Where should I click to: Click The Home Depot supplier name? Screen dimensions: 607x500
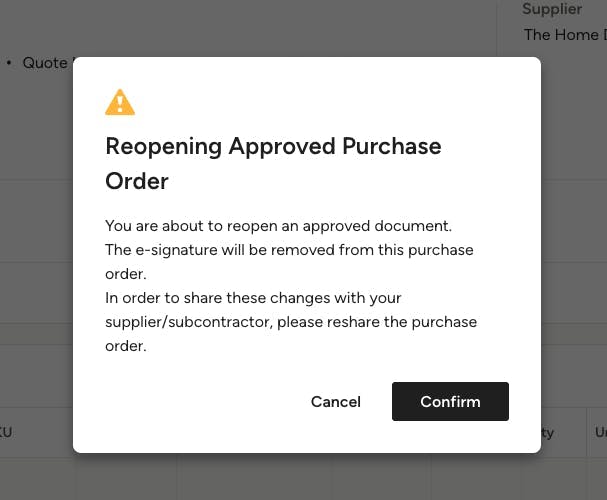click(x=565, y=35)
